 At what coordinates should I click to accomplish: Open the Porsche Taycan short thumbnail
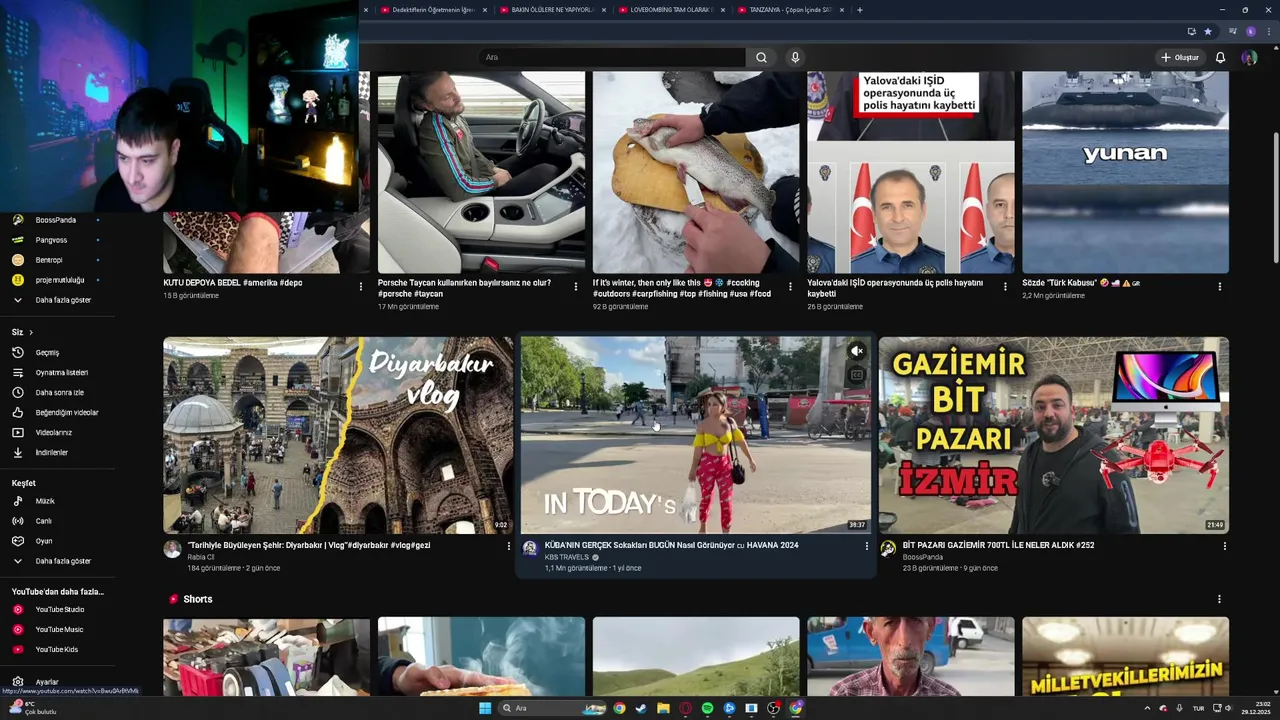coord(481,172)
